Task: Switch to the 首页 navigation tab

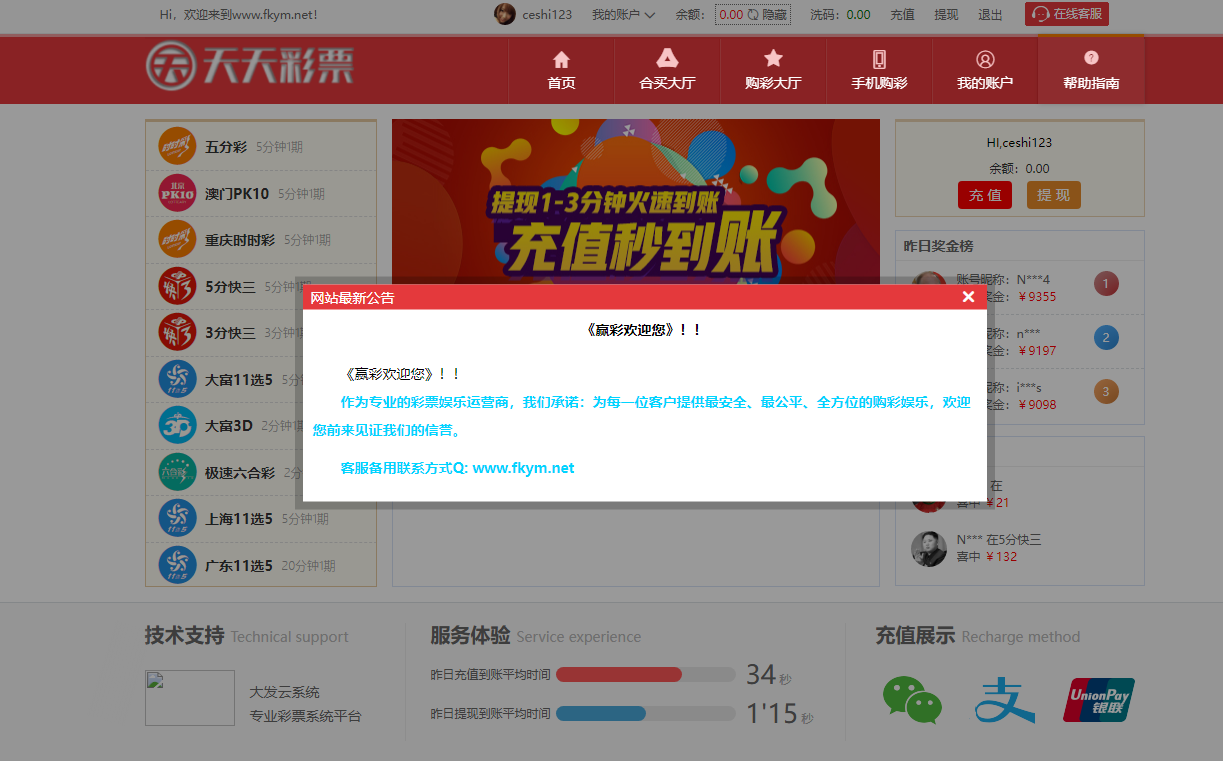Action: tap(561, 69)
